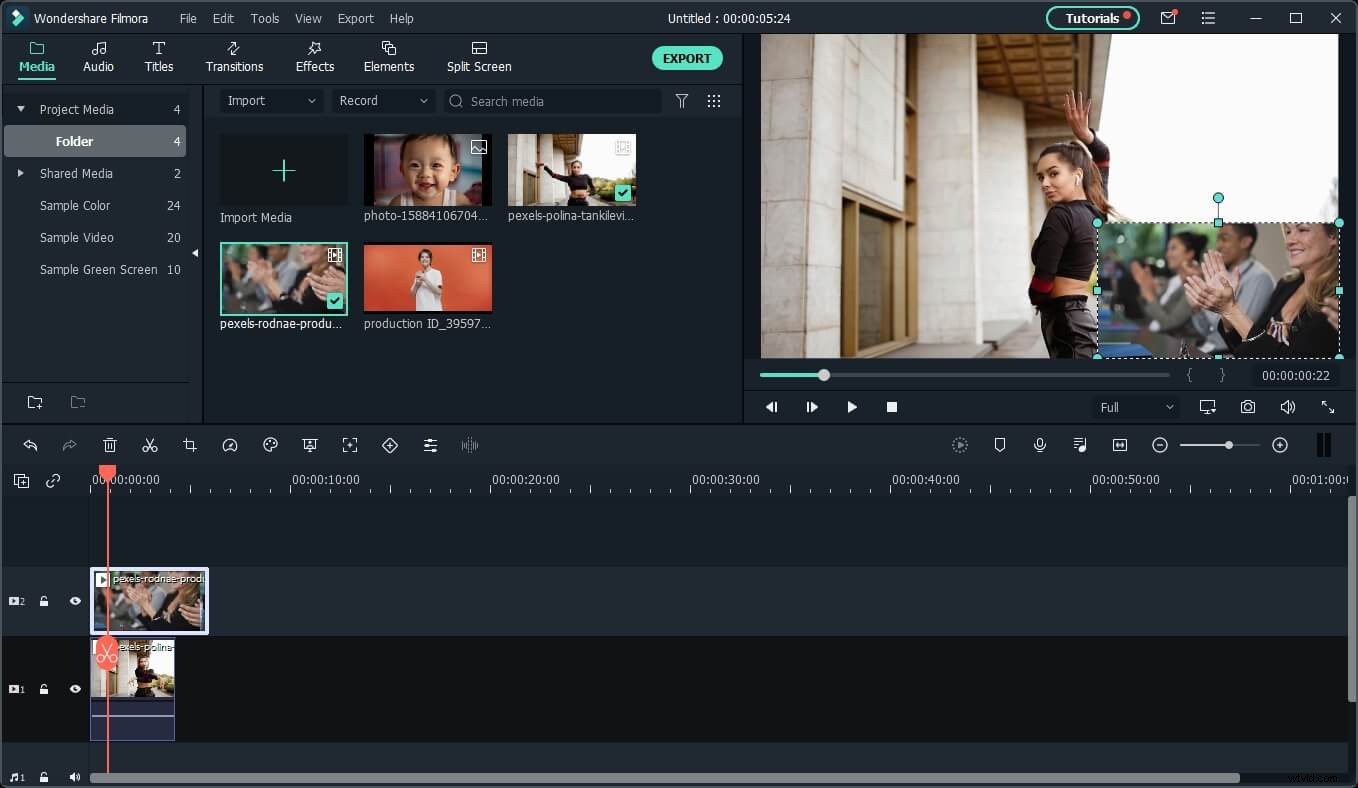Switch to the Transitions tab
Viewport: 1358px width, 788px height.
coord(234,56)
